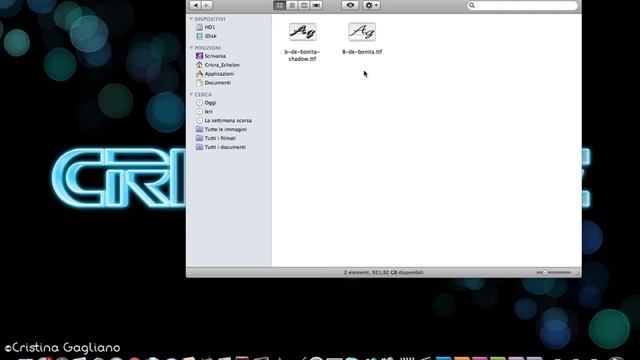Open the HD1 drive in sidebar
The width and height of the screenshot is (640, 360).
coord(206,27)
